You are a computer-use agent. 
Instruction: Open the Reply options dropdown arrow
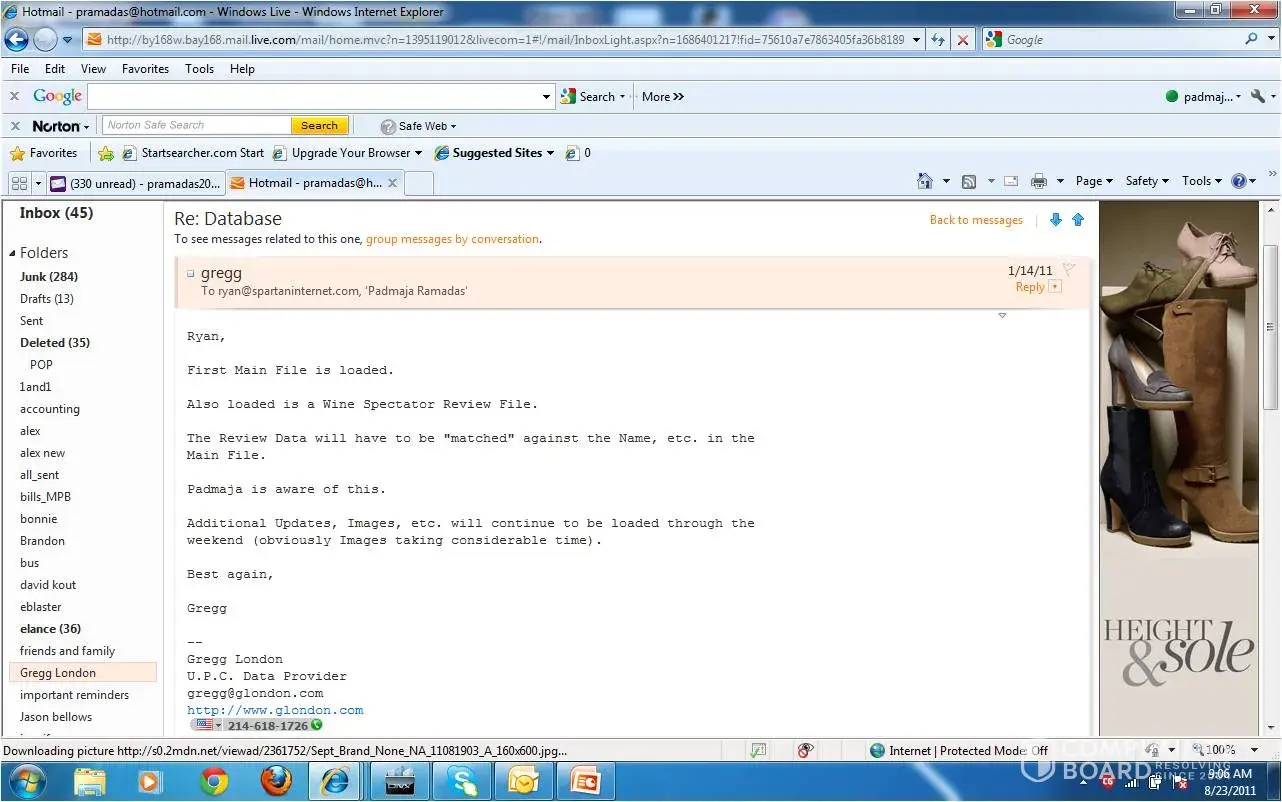click(1055, 287)
